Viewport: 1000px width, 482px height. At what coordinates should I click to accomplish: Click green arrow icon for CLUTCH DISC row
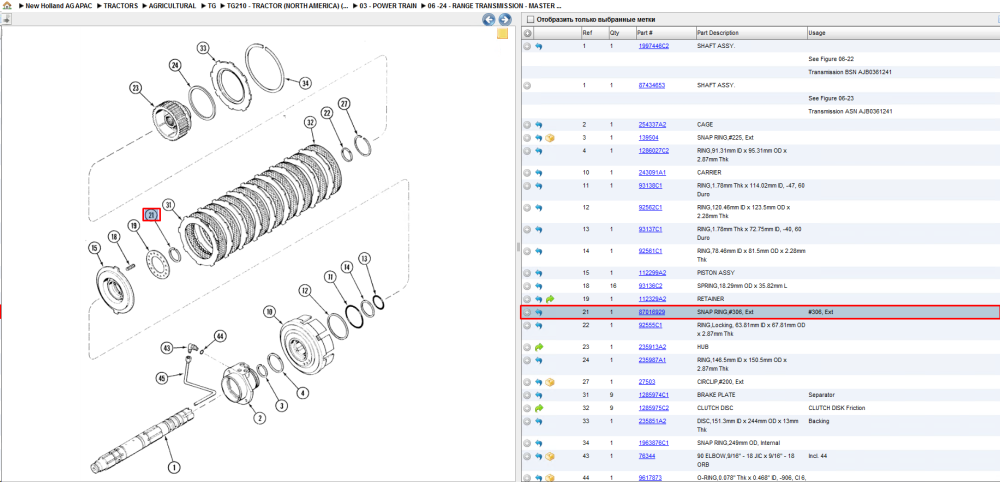[538, 408]
